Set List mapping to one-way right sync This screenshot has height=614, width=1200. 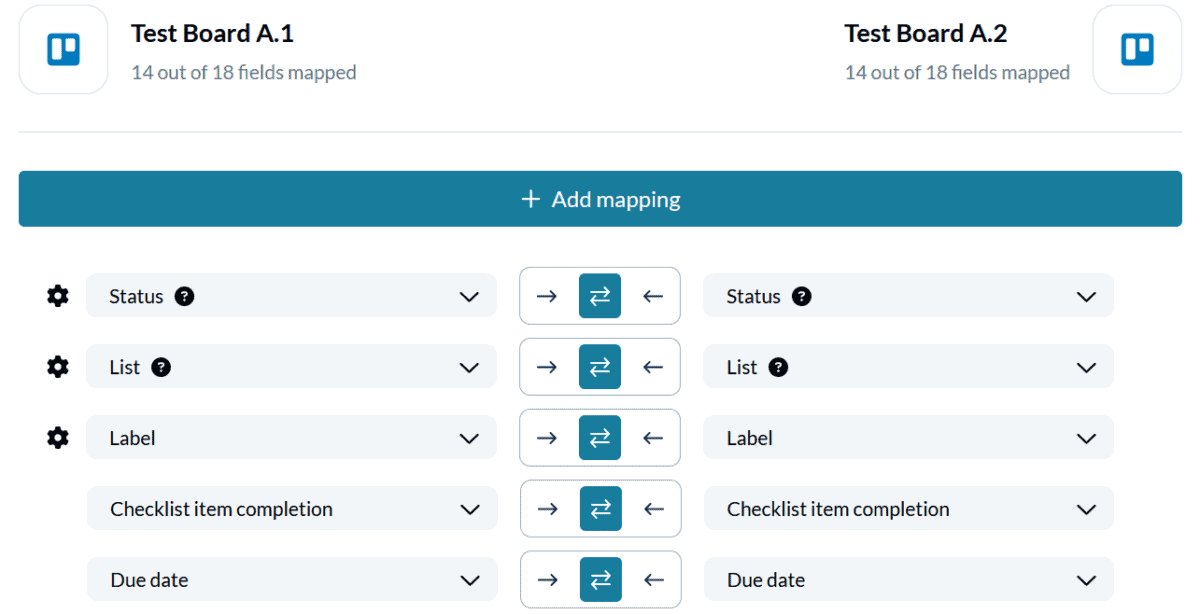coord(548,367)
